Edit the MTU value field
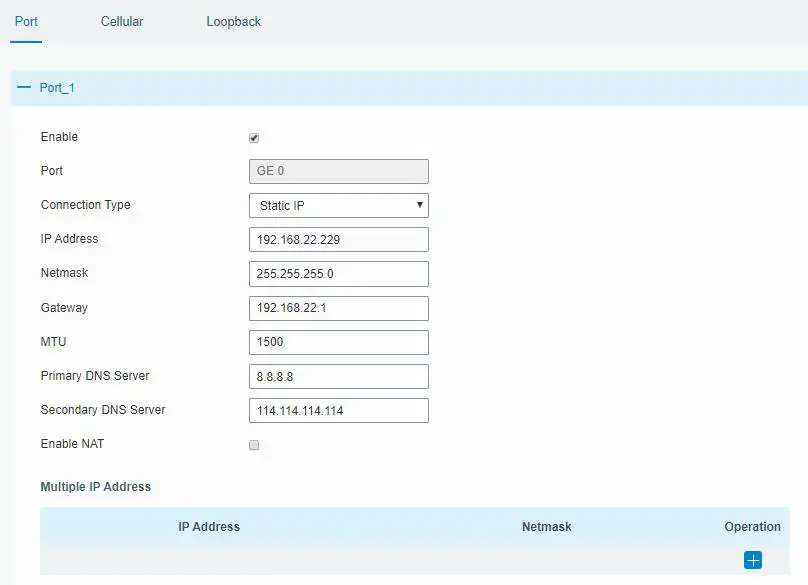The width and height of the screenshot is (808, 585). pyautogui.click(x=338, y=341)
